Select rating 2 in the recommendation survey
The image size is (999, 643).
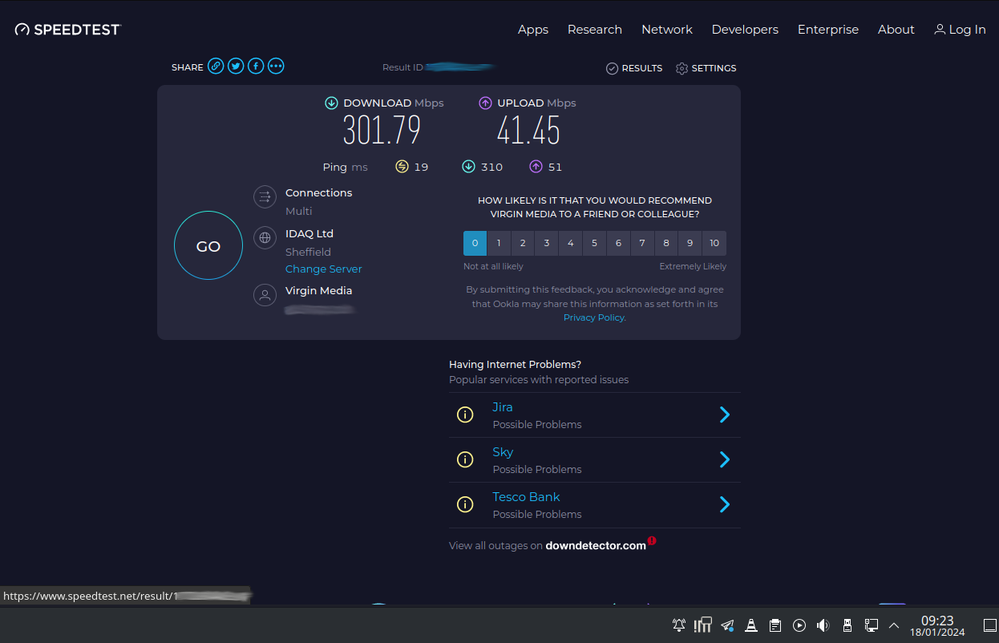522,243
